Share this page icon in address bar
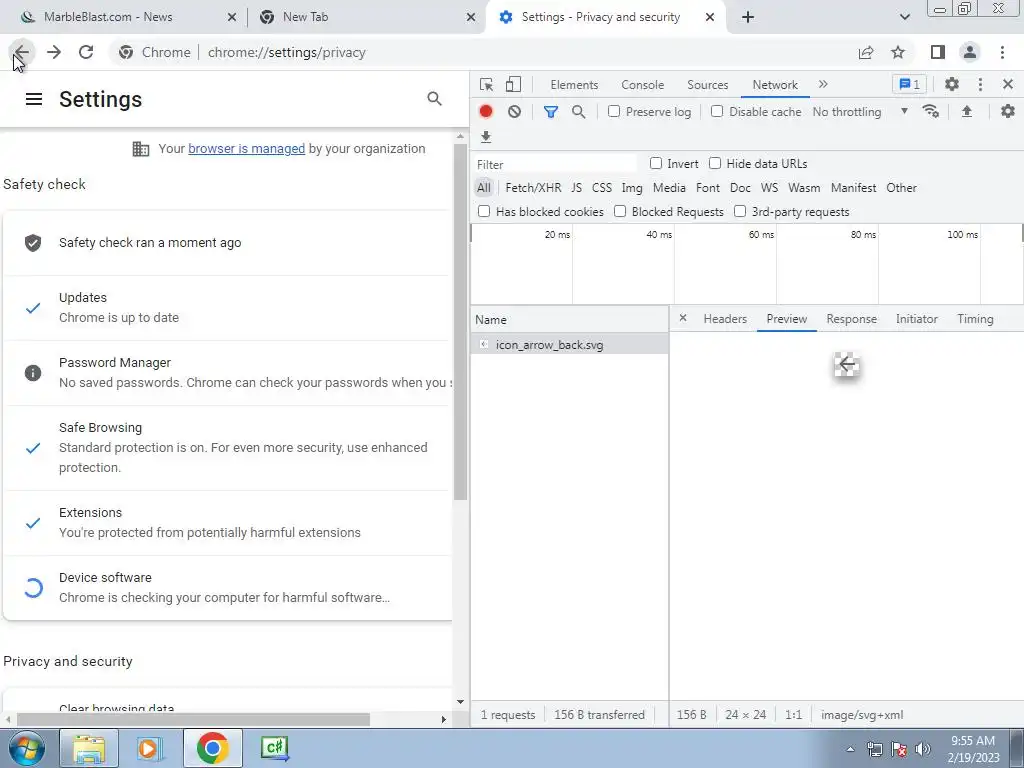 866,52
